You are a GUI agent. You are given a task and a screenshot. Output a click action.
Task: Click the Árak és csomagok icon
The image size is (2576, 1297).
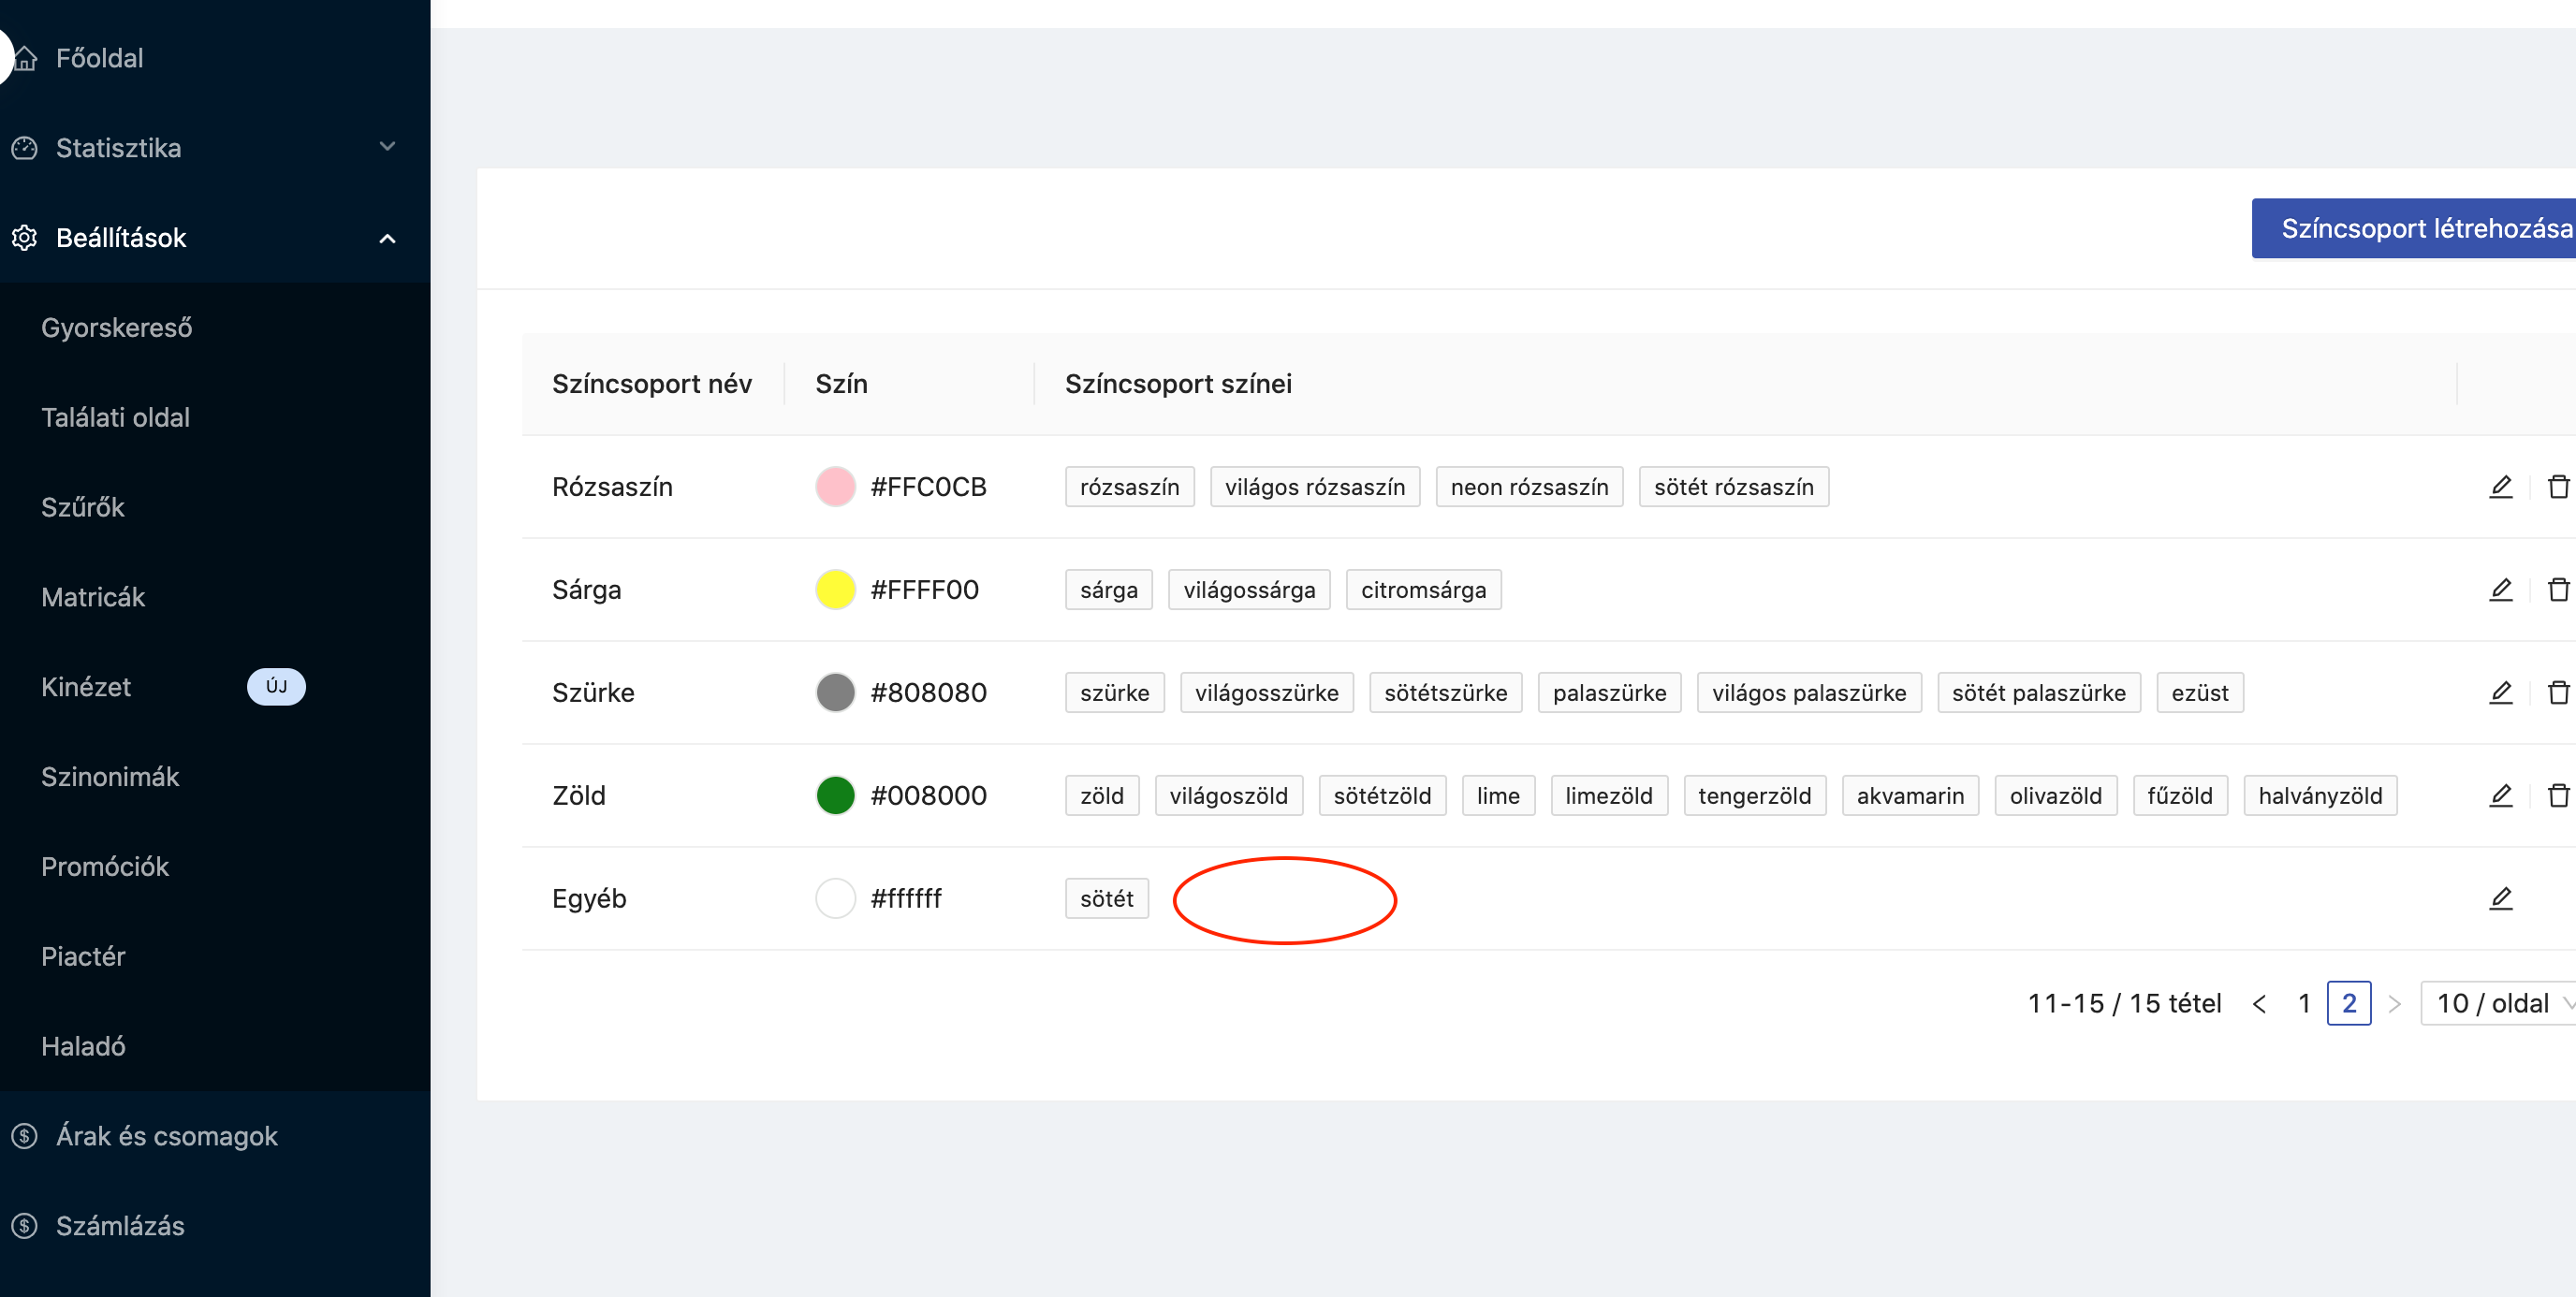25,1136
